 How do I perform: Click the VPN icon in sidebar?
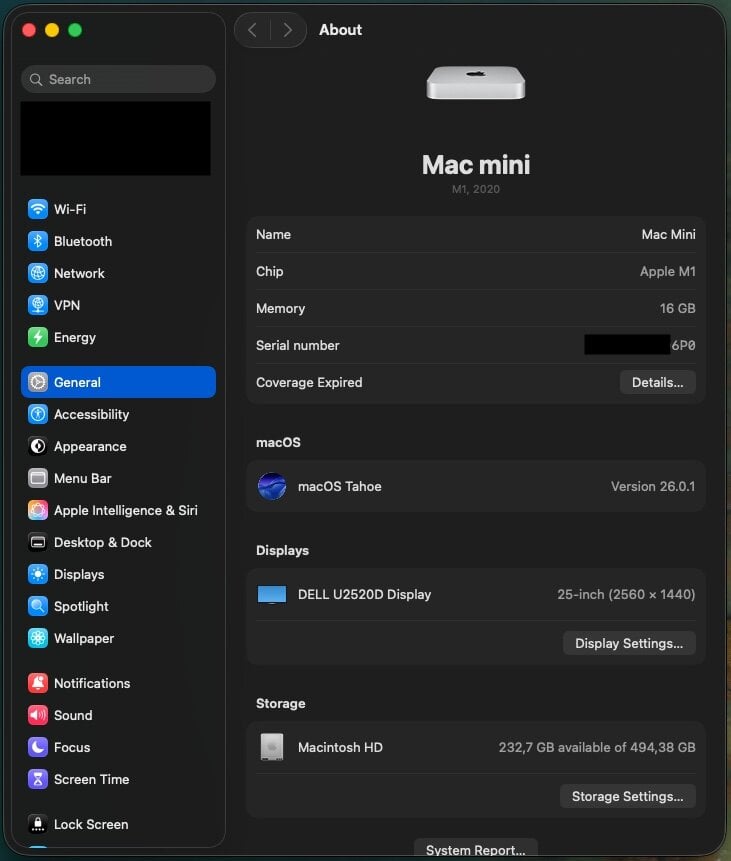(38, 305)
